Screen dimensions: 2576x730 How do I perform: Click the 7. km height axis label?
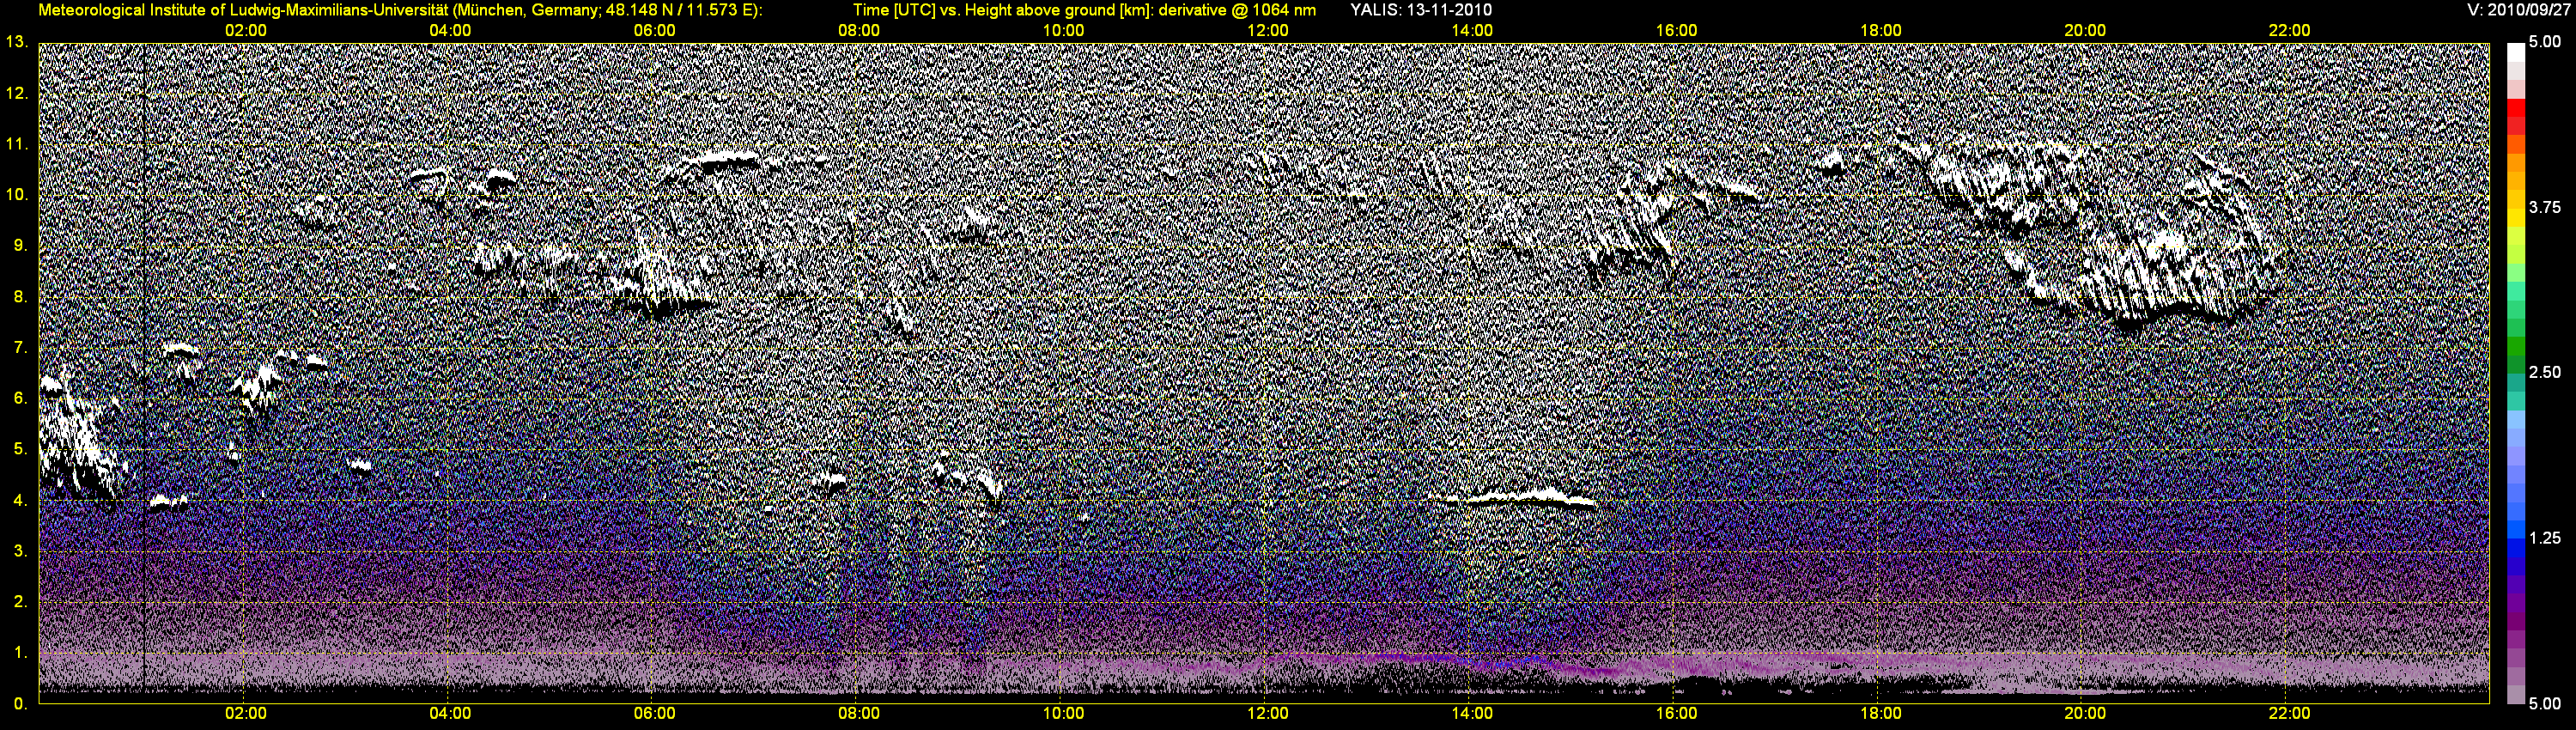[20, 347]
